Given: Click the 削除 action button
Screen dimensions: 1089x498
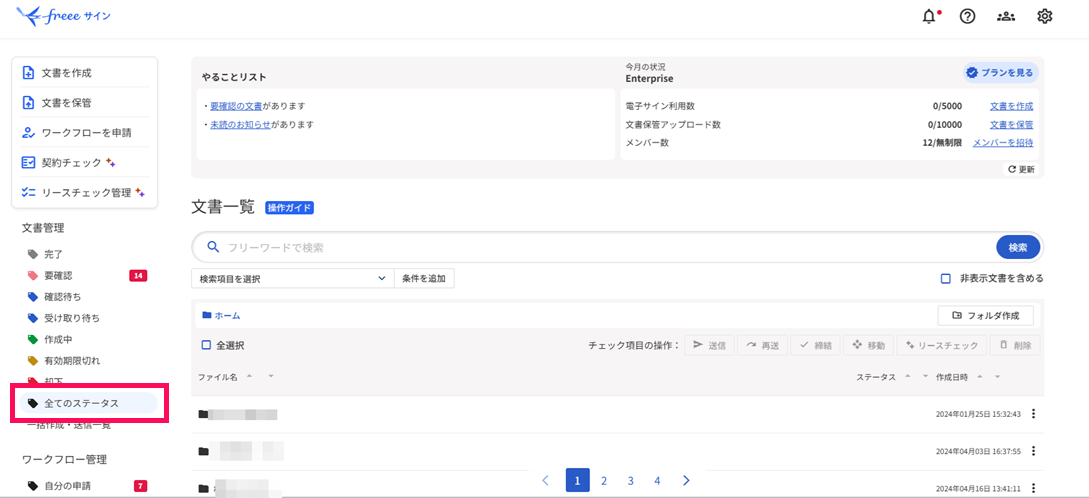Looking at the screenshot, I should [x=1015, y=345].
